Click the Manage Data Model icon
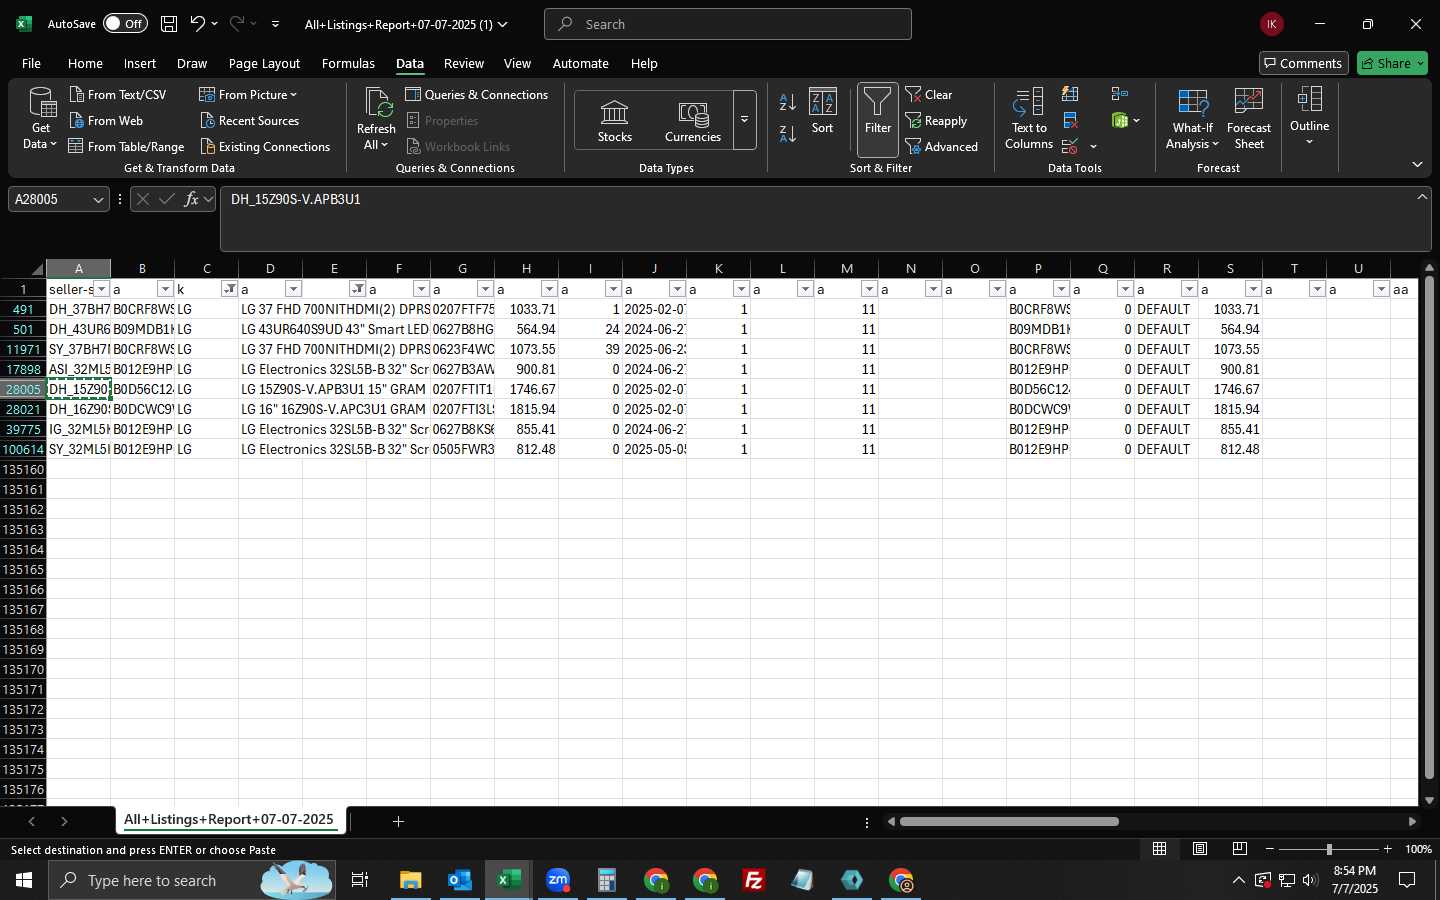1440x900 pixels. (1120, 120)
